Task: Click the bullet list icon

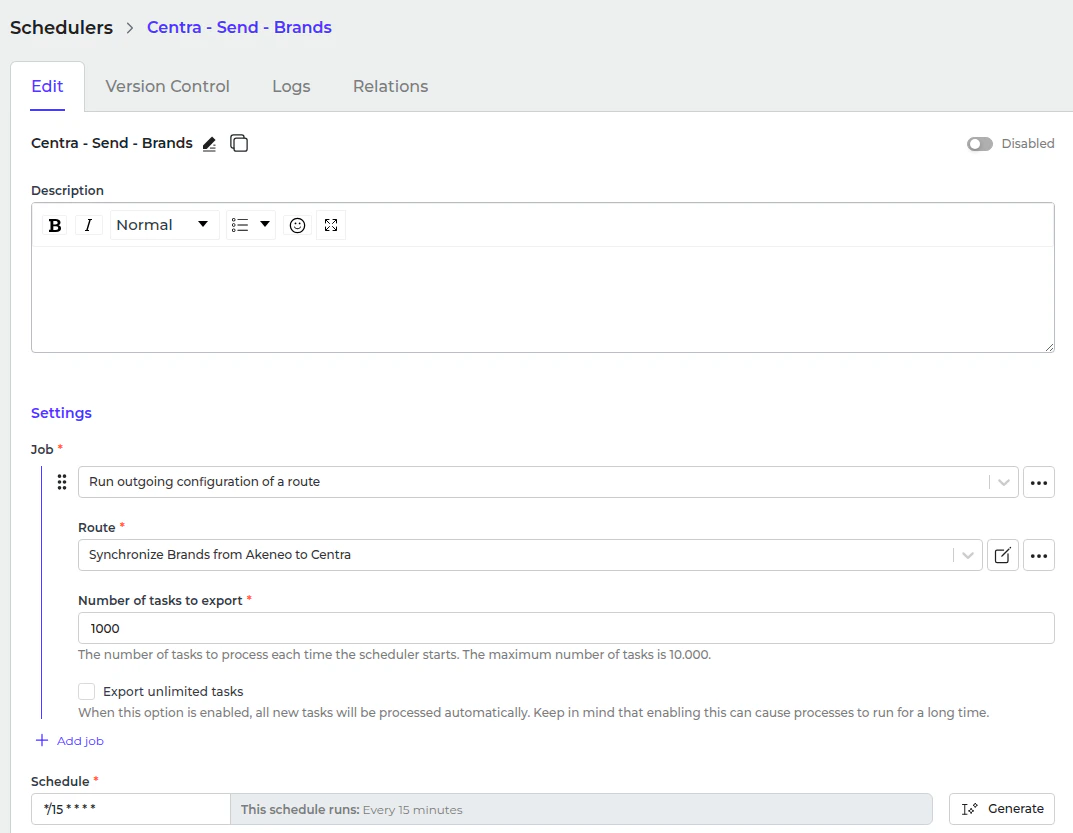Action: [x=240, y=225]
